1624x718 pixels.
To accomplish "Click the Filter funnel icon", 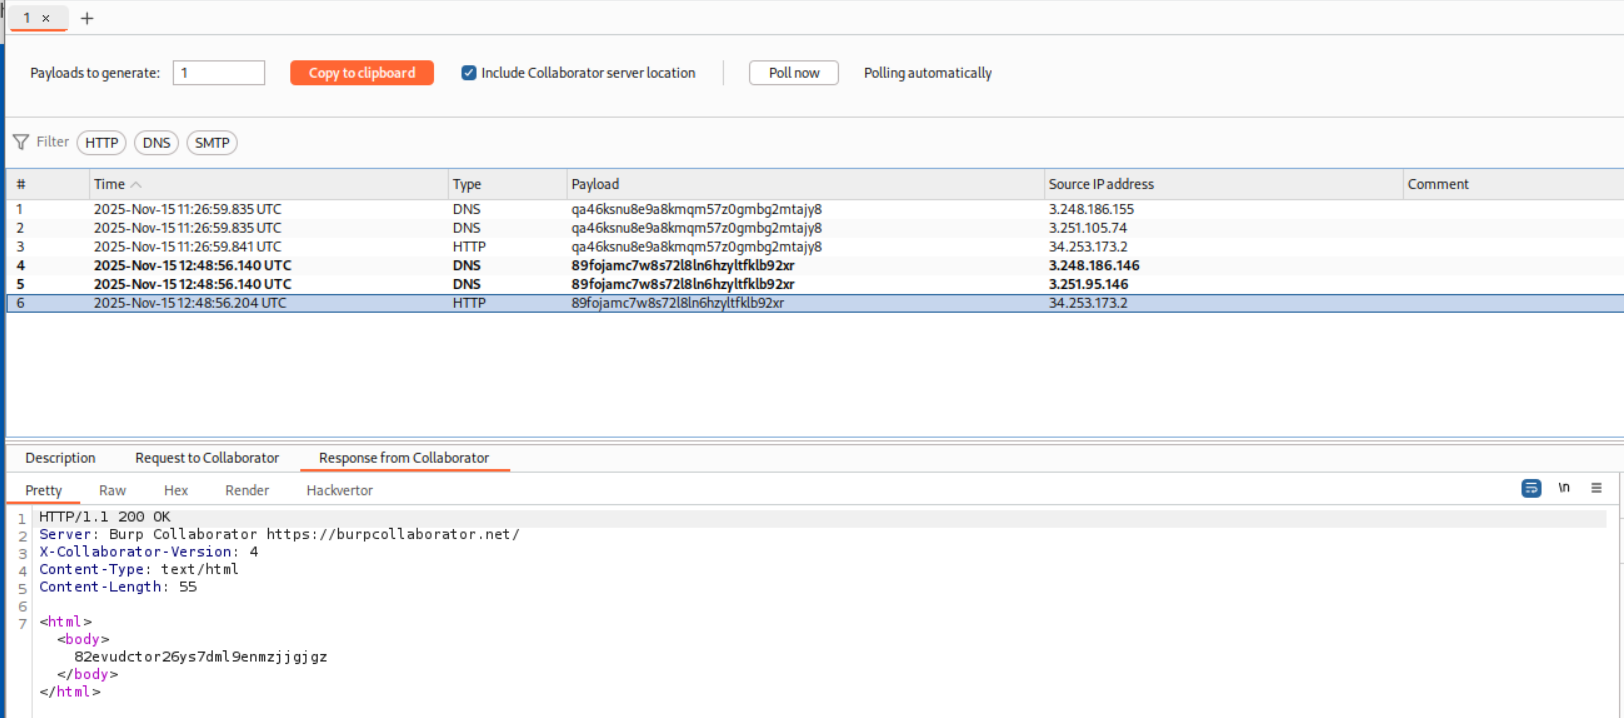I will click(x=21, y=142).
